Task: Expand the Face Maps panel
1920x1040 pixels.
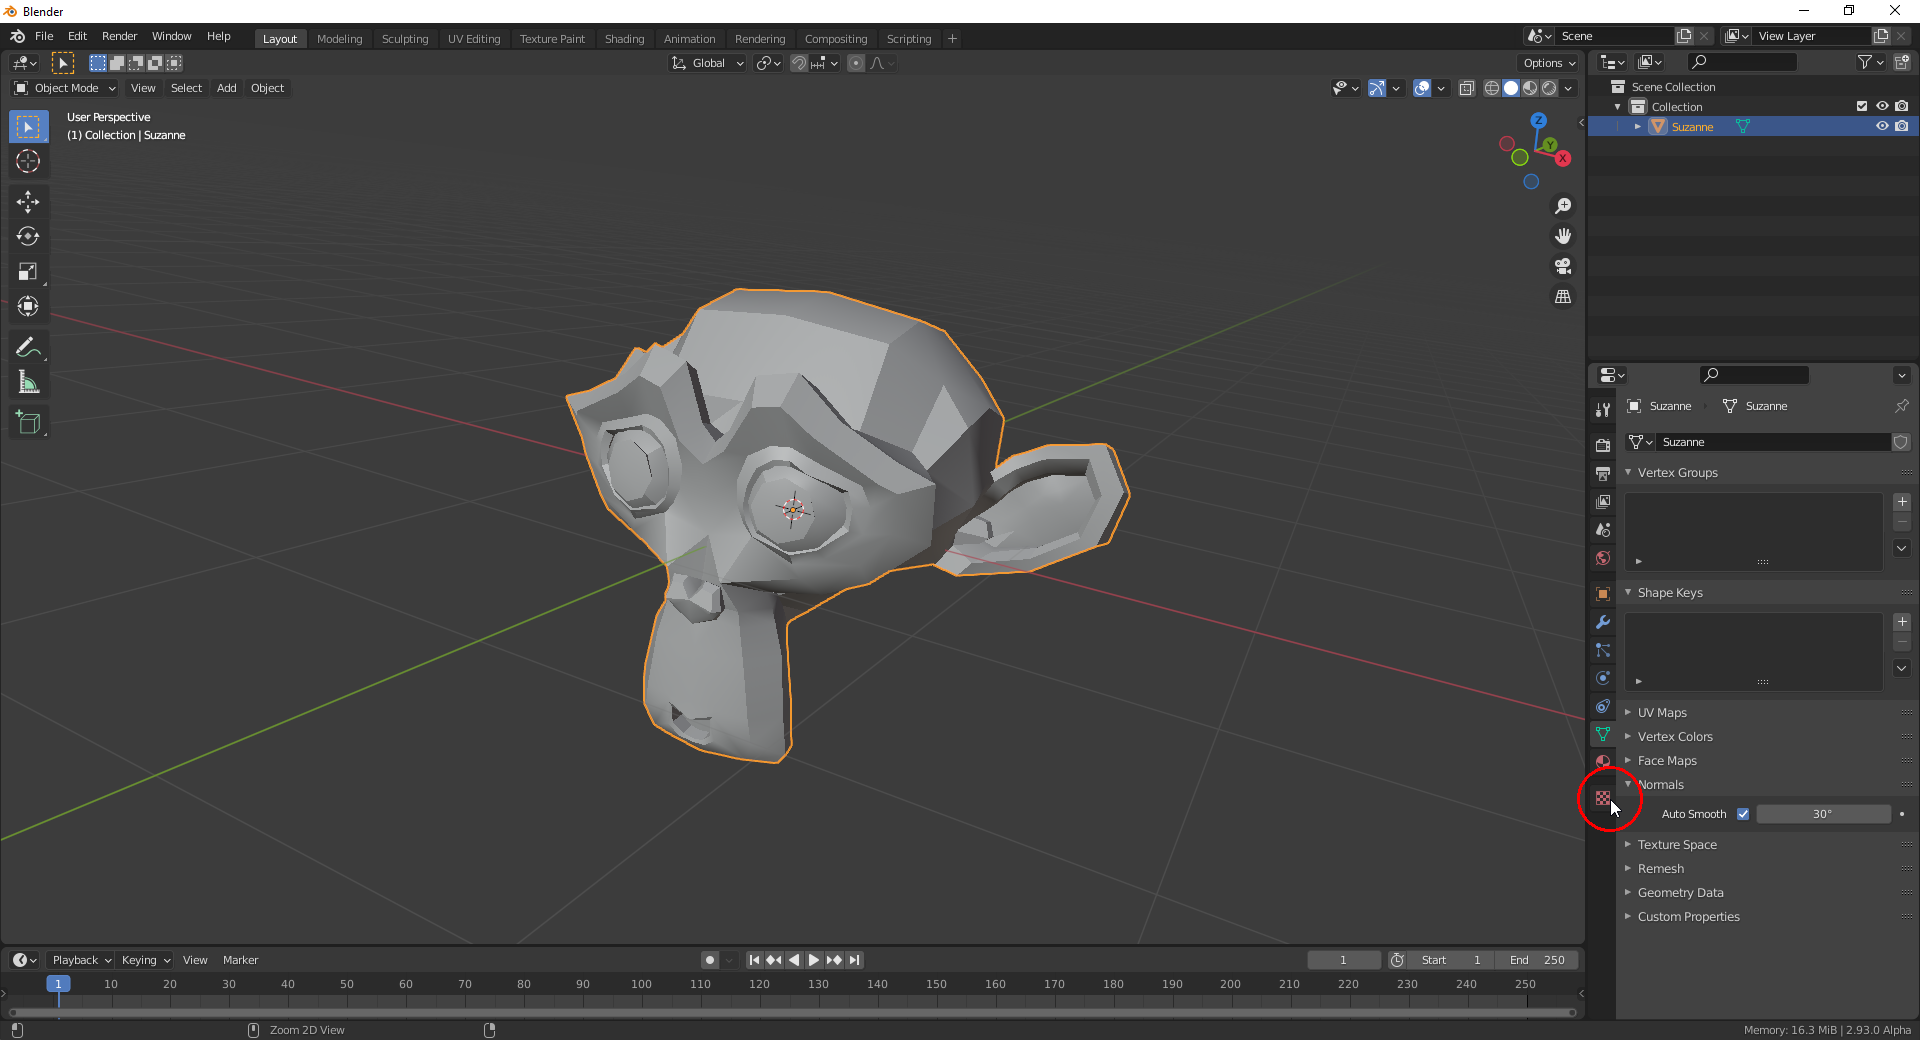Action: click(x=1667, y=761)
